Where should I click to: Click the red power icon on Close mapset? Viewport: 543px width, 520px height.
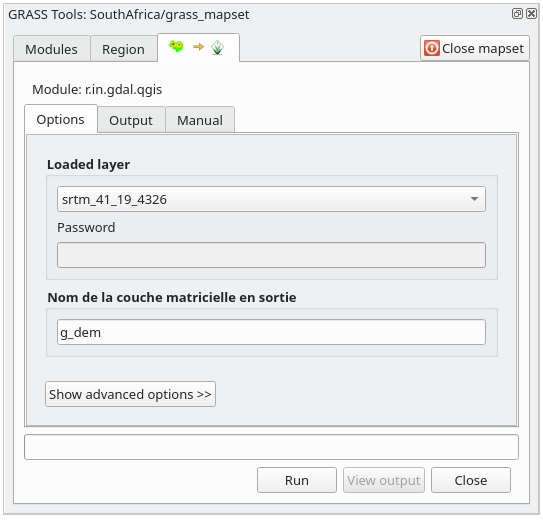(x=431, y=48)
